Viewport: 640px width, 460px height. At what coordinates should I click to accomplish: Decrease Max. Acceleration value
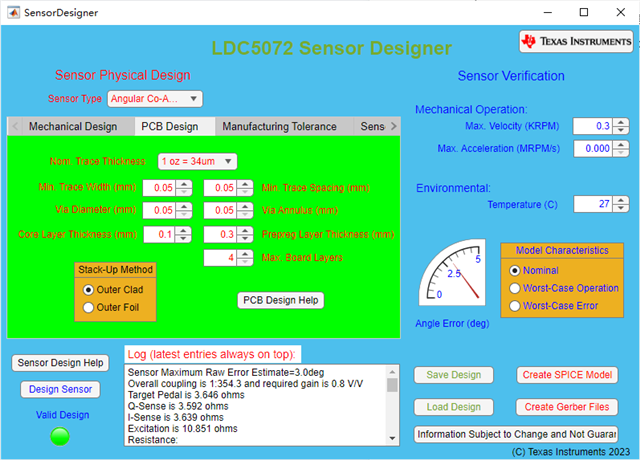tap(621, 153)
